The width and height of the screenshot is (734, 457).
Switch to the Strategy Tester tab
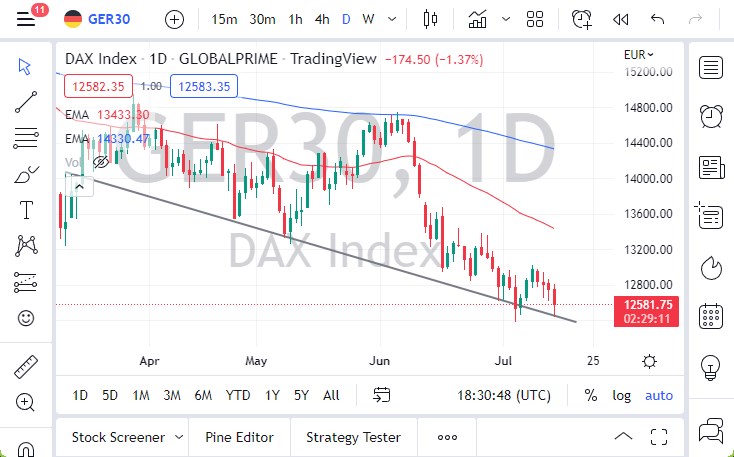[x=353, y=437]
